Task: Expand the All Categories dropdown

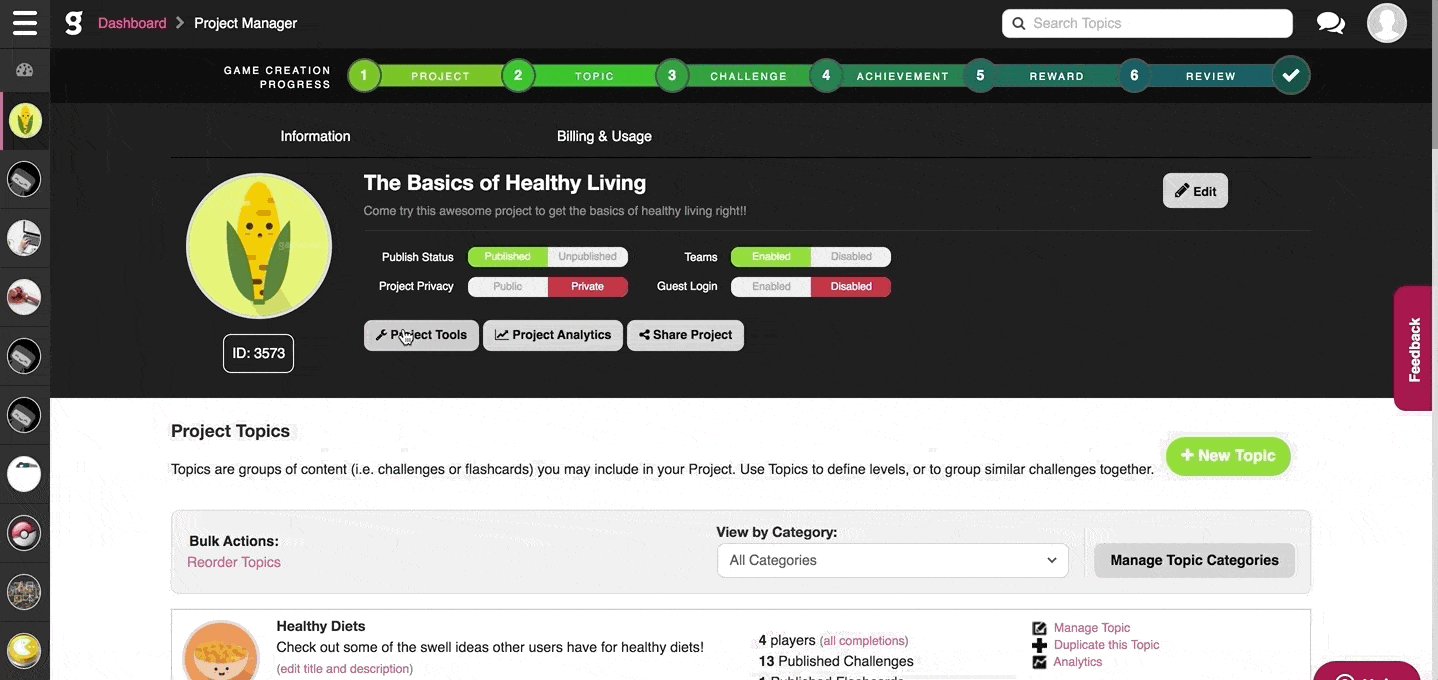Action: coord(893,560)
